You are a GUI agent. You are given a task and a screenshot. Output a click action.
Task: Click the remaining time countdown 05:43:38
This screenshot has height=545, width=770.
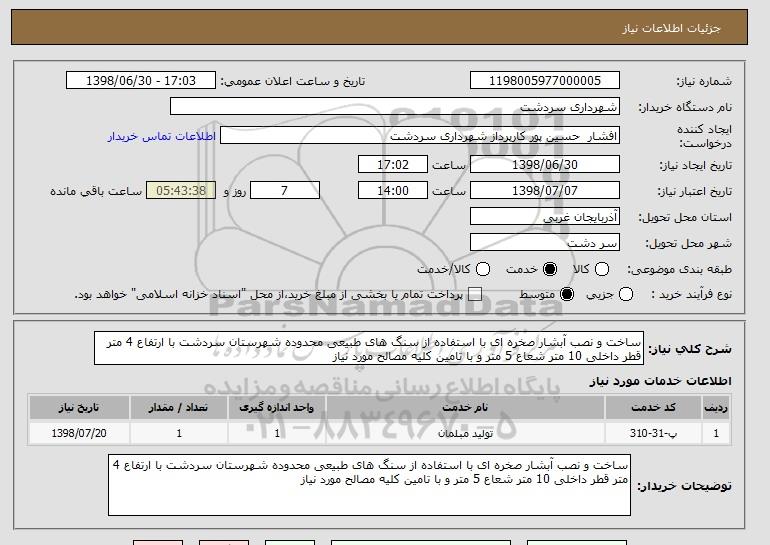[x=181, y=191]
